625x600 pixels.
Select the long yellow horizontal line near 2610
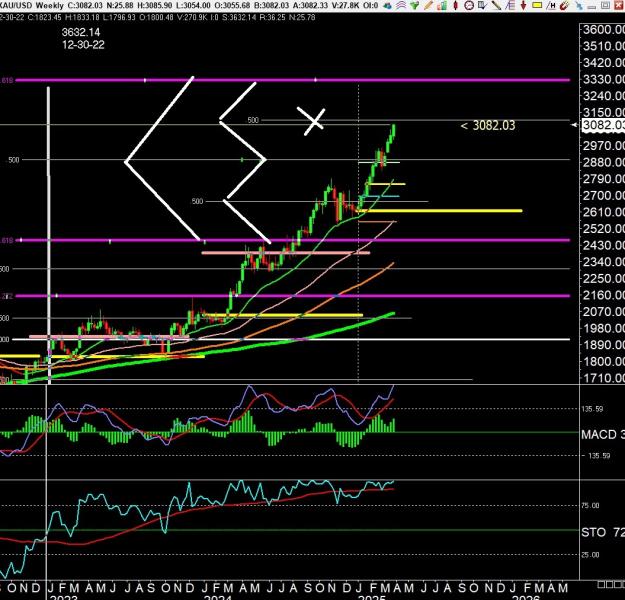(441, 210)
